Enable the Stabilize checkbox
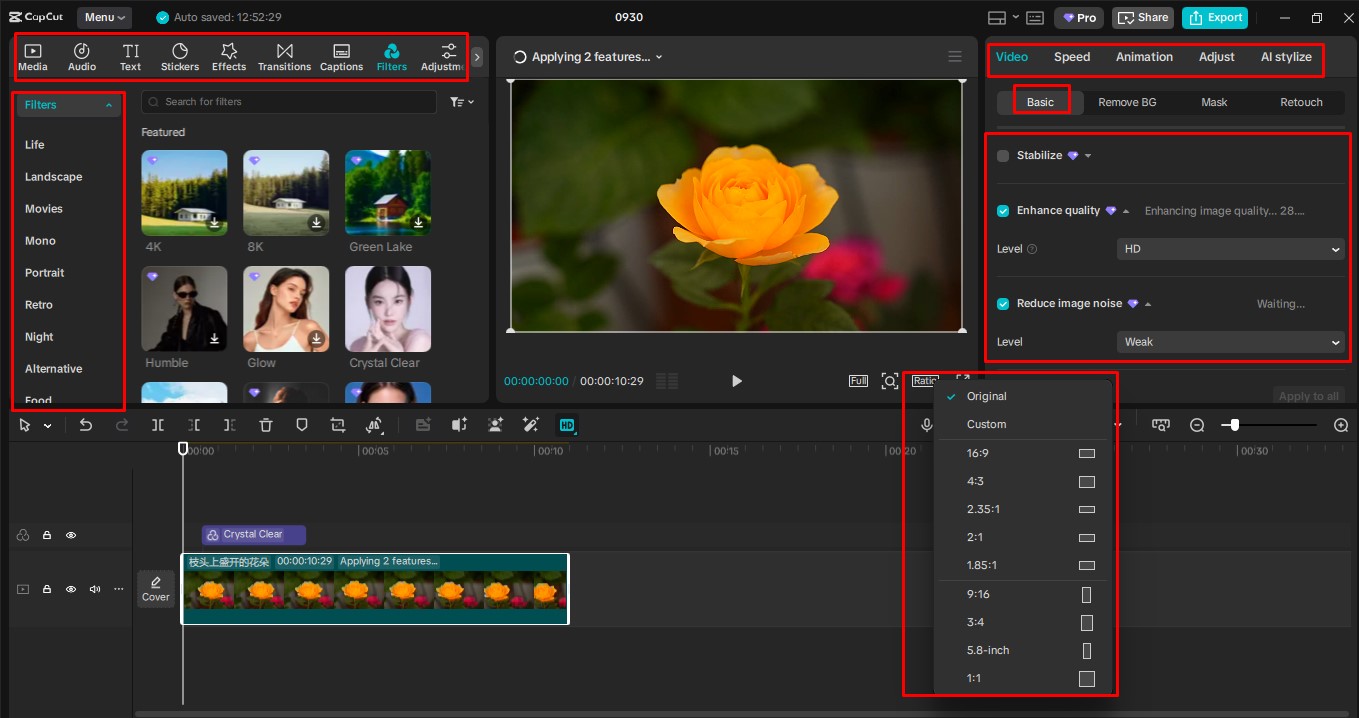This screenshot has width=1359, height=718. tap(1002, 155)
